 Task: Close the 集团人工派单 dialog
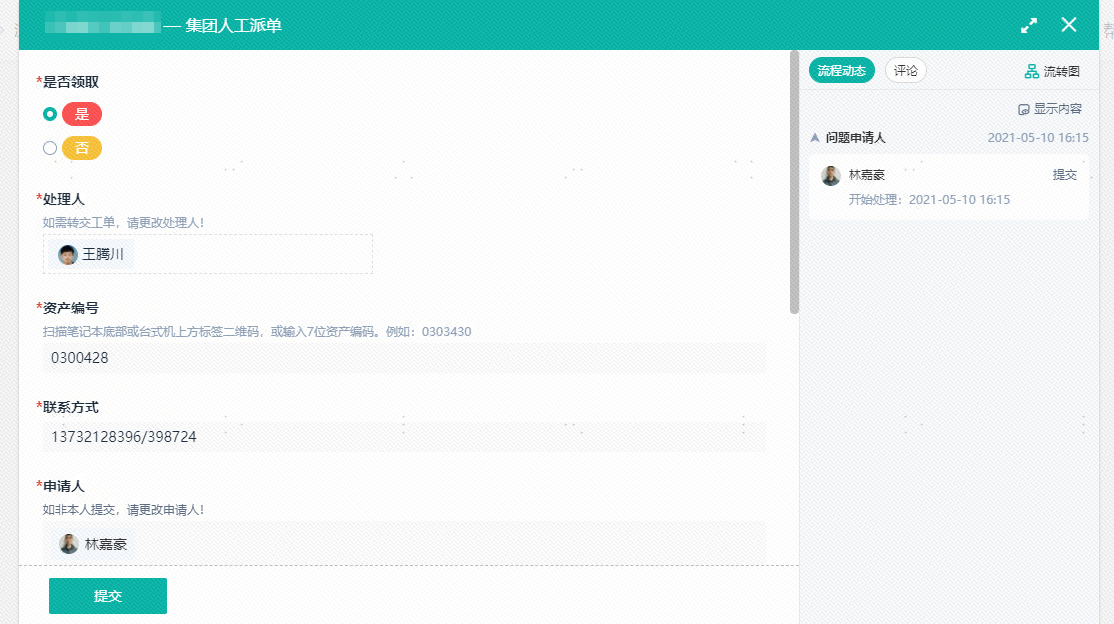coord(1069,25)
